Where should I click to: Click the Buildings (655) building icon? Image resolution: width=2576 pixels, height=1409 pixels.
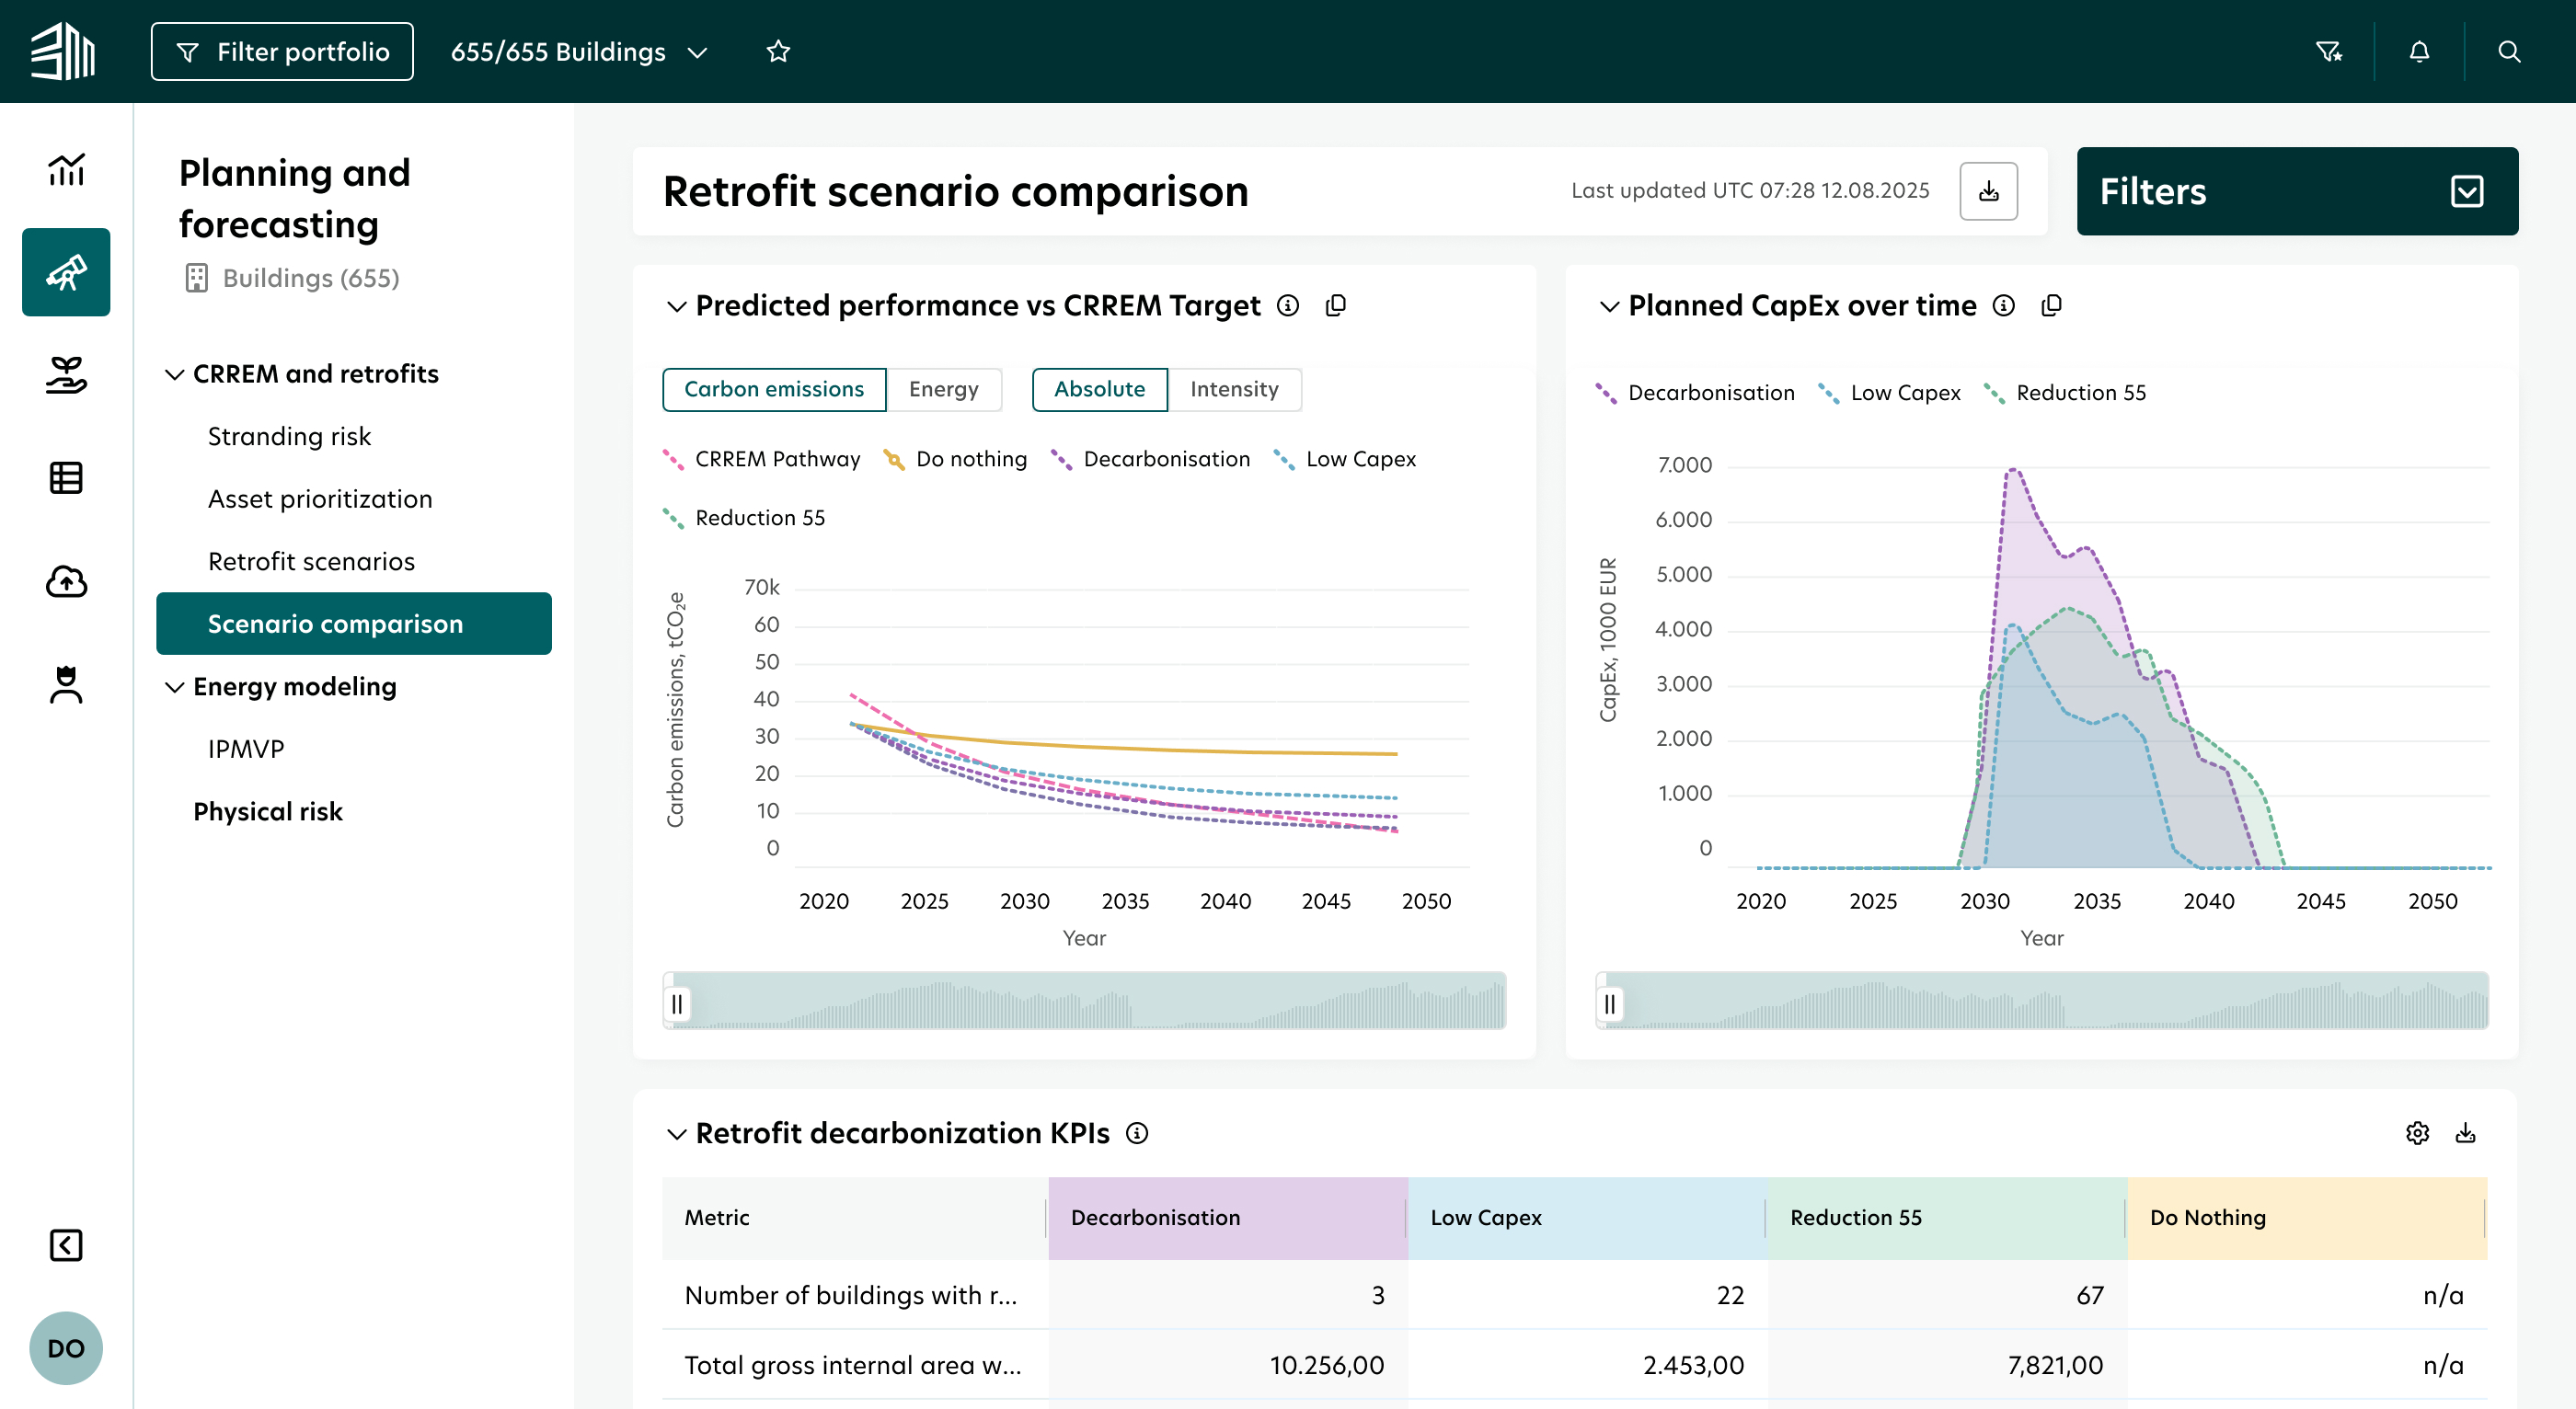(196, 278)
